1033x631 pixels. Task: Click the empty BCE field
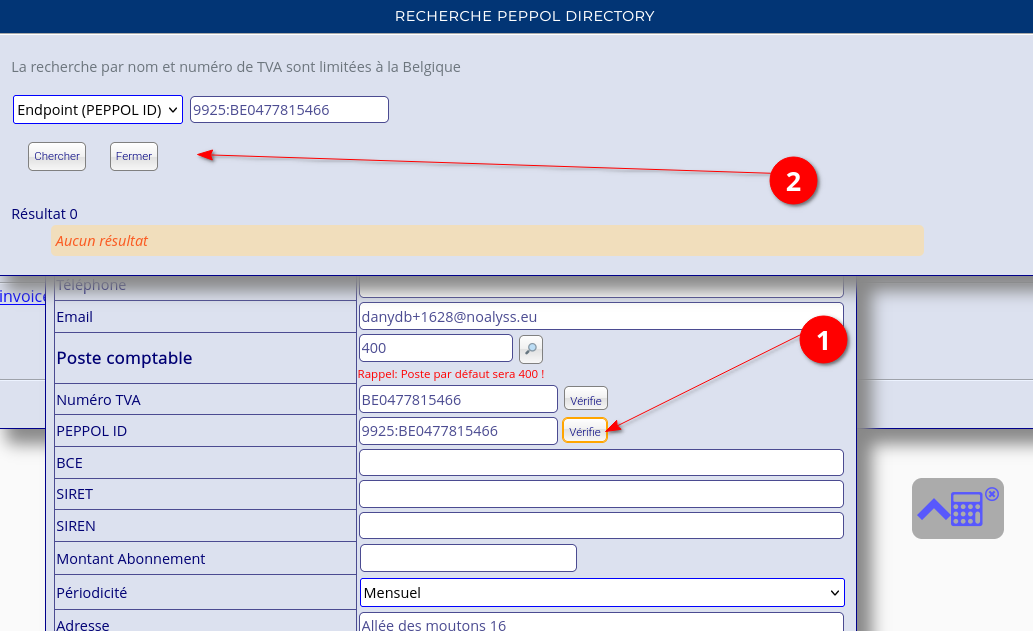601,463
